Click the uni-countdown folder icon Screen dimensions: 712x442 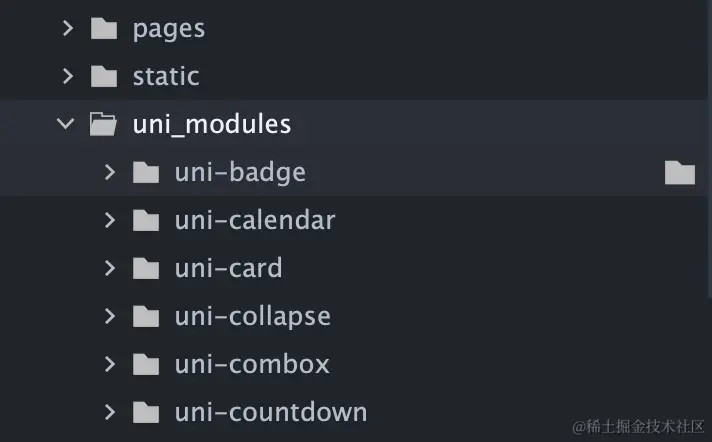[146, 412]
